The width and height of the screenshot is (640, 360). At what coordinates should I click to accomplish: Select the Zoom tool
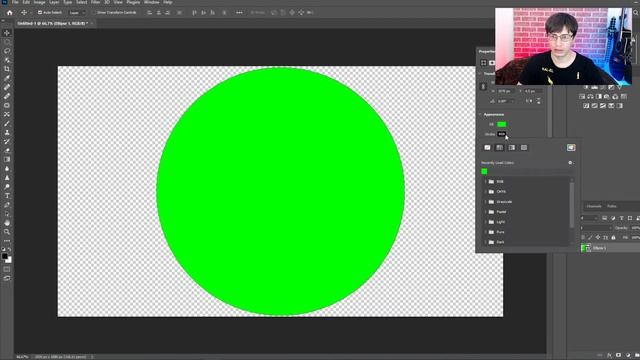point(7,232)
